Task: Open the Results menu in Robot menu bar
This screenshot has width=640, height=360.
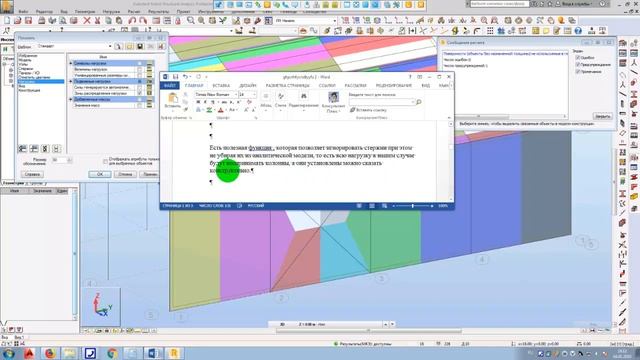Action: (x=158, y=12)
